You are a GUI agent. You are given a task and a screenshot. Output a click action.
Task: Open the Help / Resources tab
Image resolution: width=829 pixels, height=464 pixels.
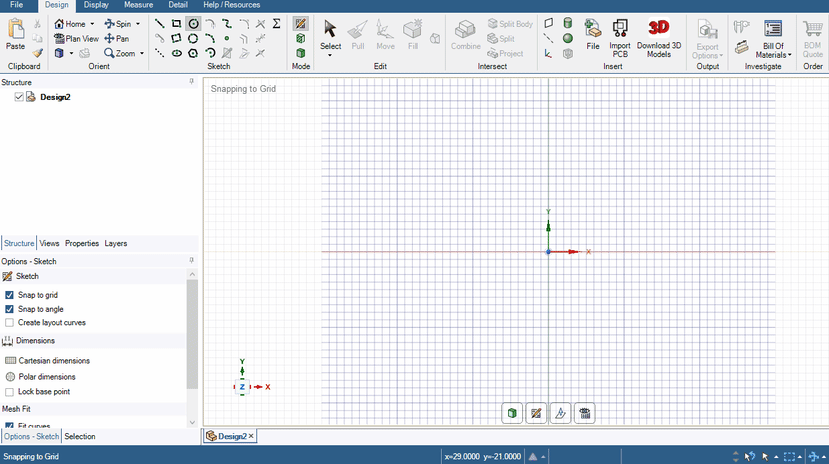pos(232,5)
